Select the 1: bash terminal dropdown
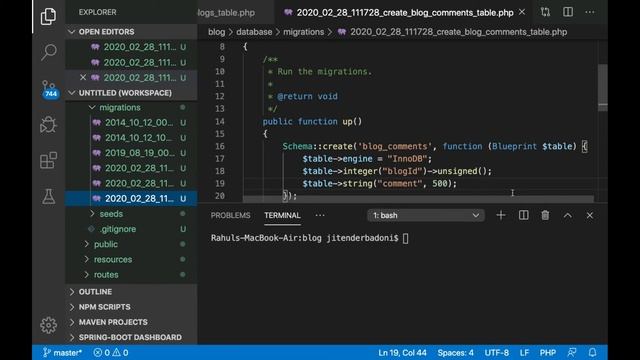Viewport: 640px width, 360px height. tap(426, 215)
